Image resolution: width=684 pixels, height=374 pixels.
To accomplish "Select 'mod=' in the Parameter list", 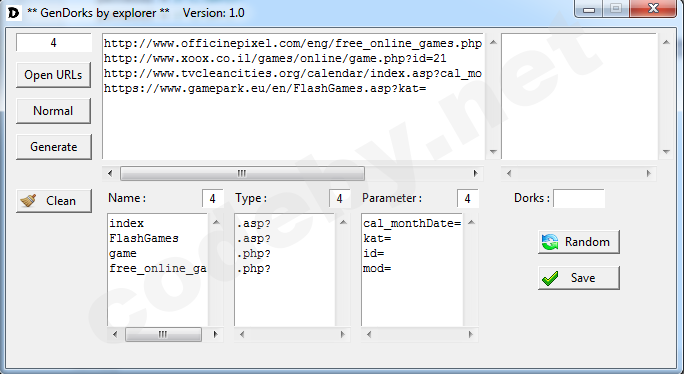I will pyautogui.click(x=377, y=268).
